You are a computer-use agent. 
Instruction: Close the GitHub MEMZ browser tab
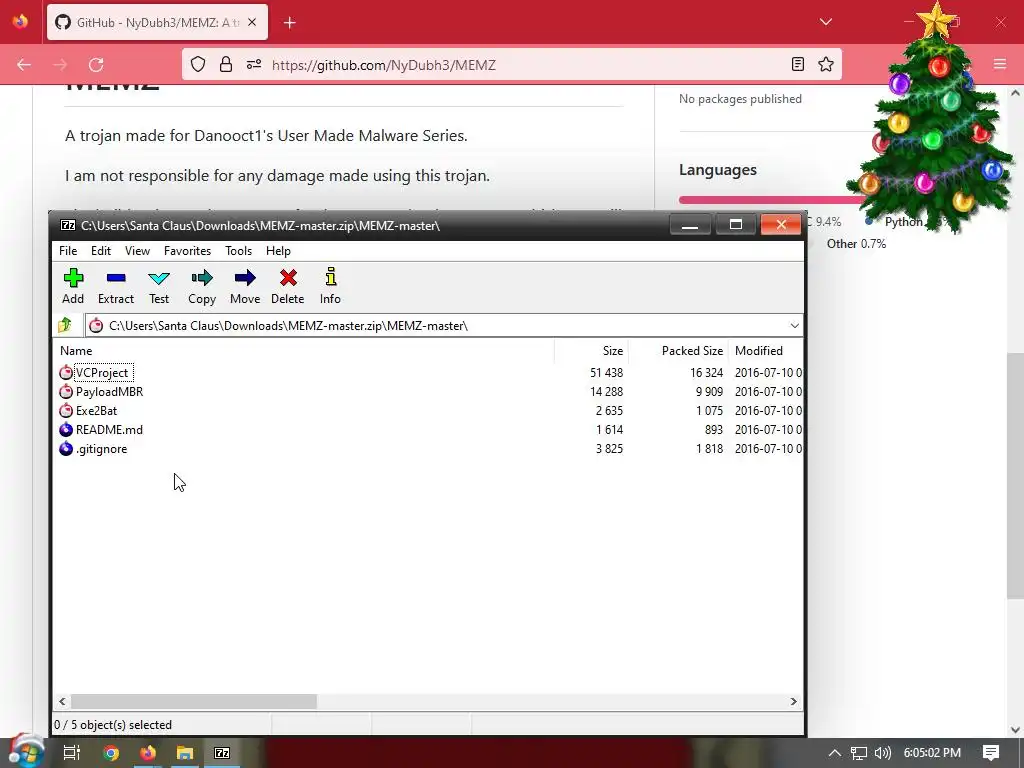coord(252,22)
